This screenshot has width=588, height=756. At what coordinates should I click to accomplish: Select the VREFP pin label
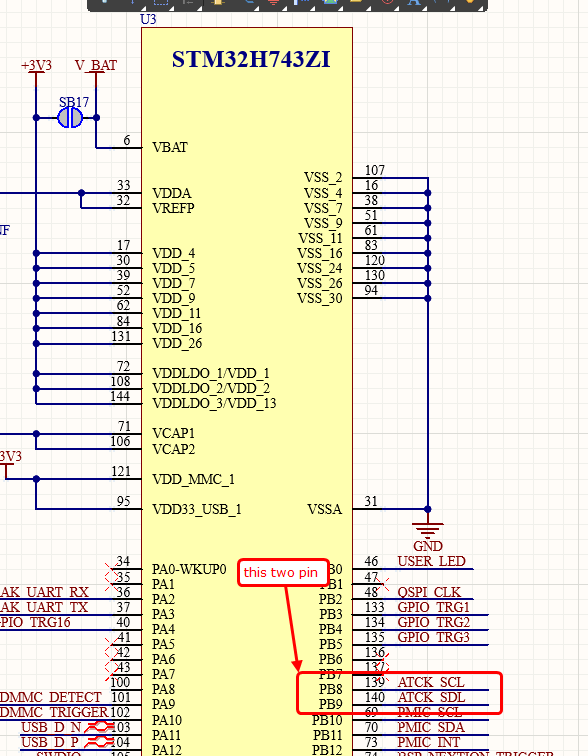pos(173,208)
